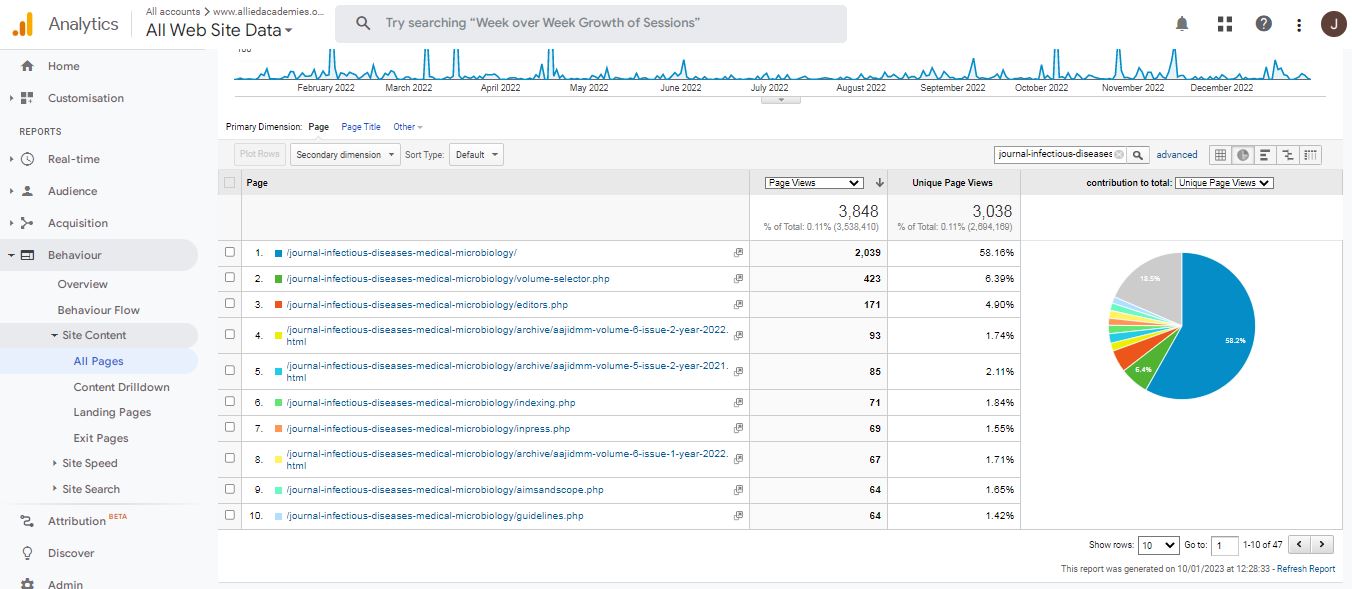1352x589 pixels.
Task: Switch to the data table view icon
Action: point(1220,155)
